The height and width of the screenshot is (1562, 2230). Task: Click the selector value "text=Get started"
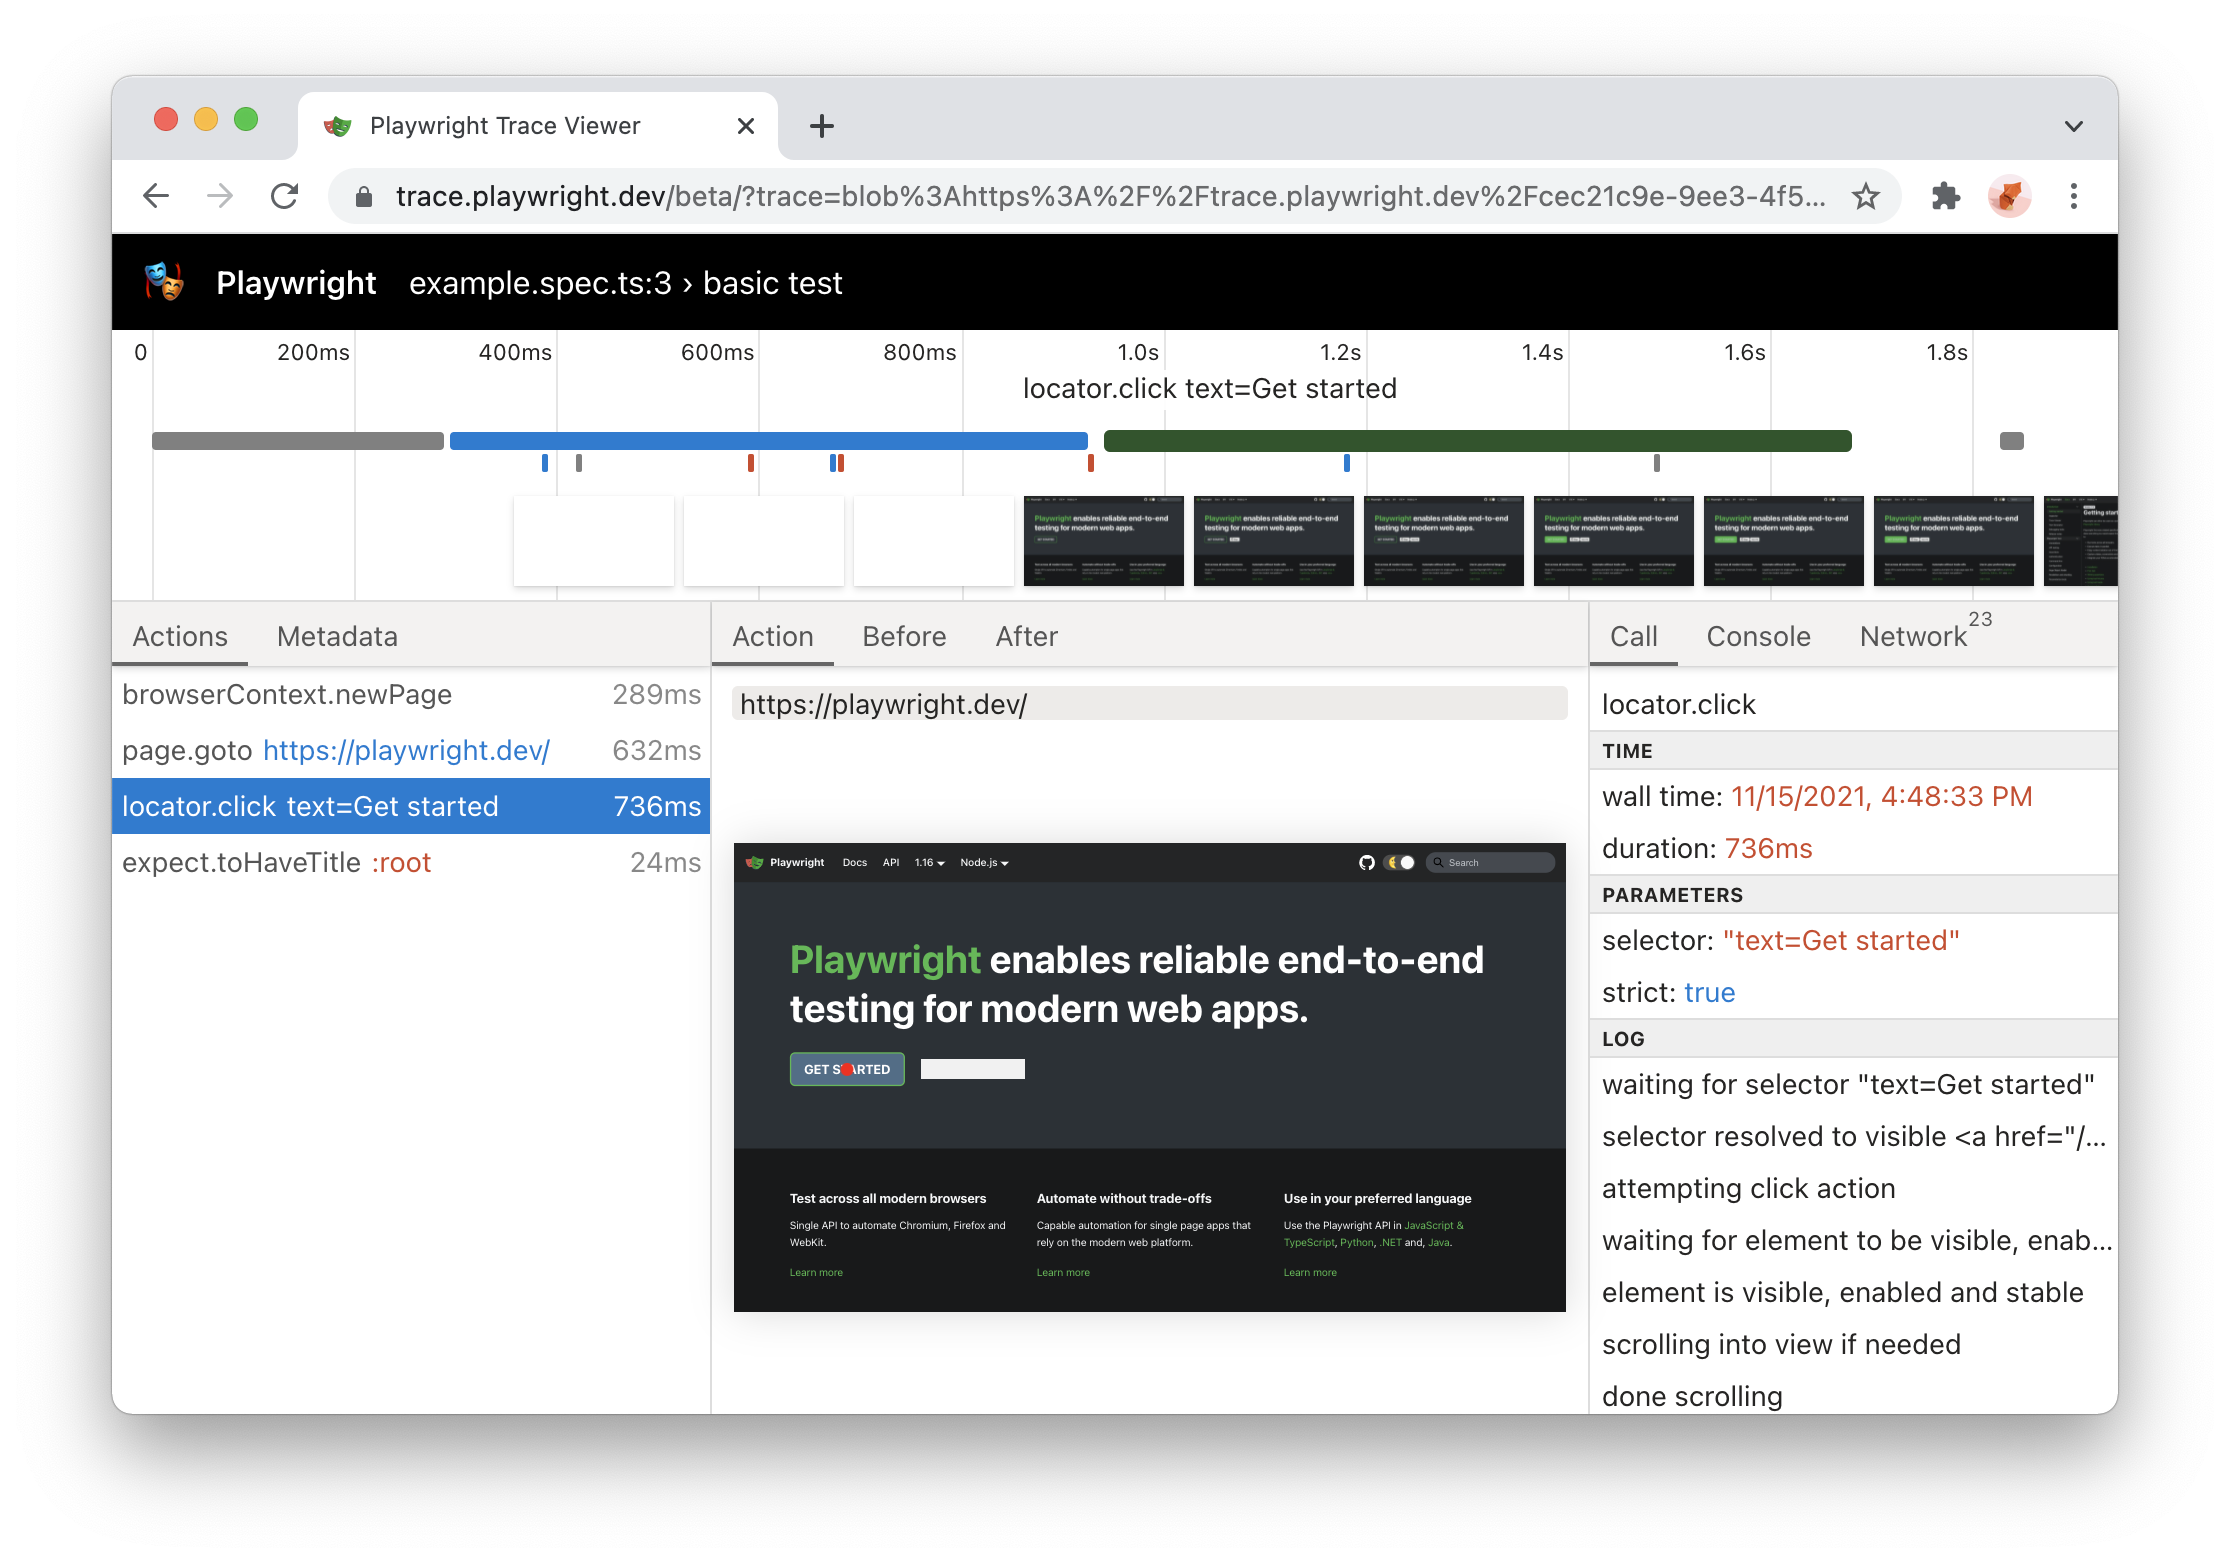[1841, 941]
